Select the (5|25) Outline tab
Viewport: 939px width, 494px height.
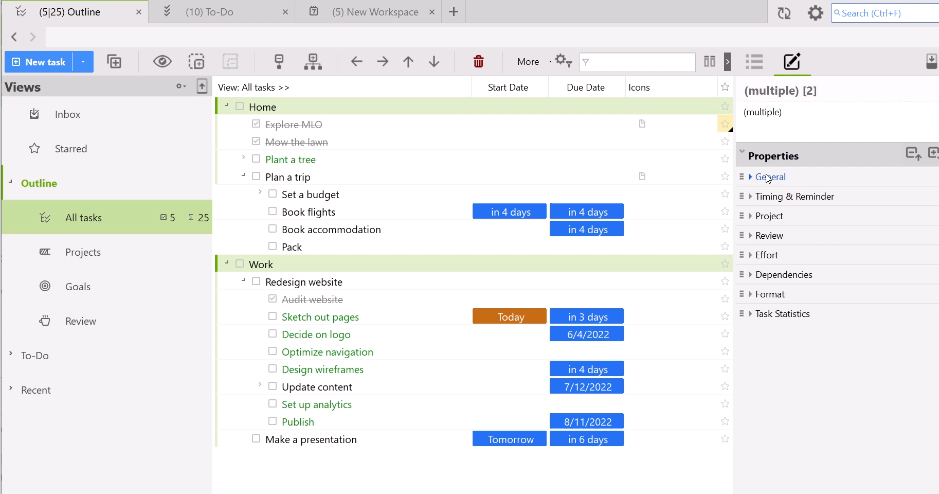pos(69,11)
